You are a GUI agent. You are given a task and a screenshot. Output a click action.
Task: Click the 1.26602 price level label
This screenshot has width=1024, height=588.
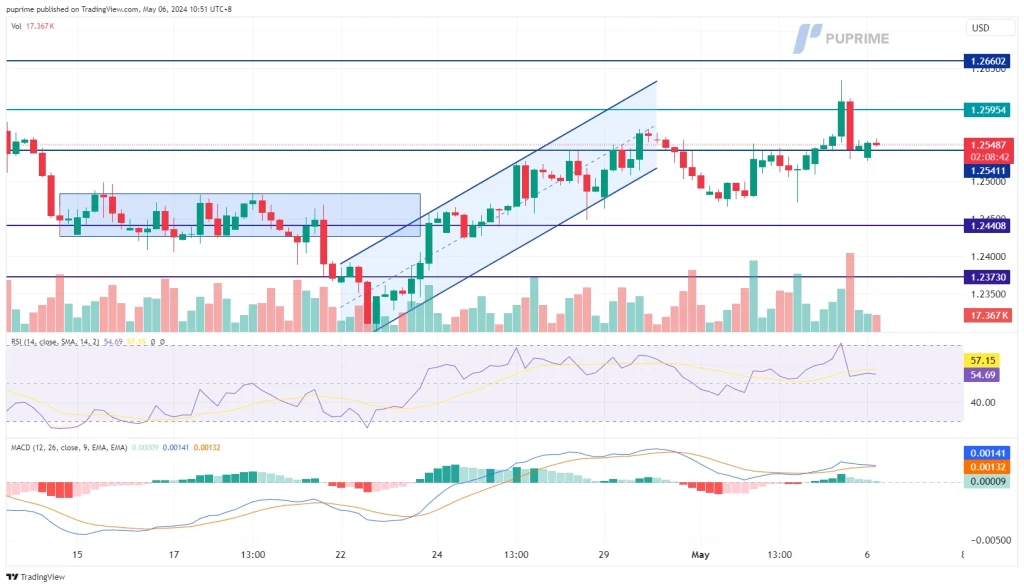click(987, 61)
